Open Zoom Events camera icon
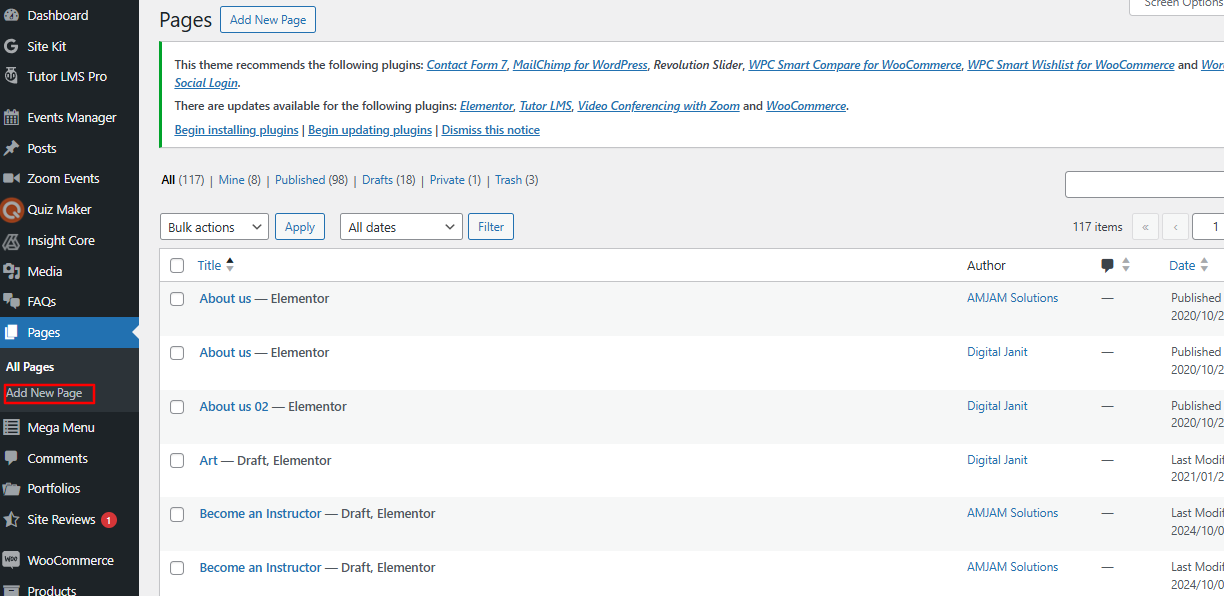 point(12,178)
